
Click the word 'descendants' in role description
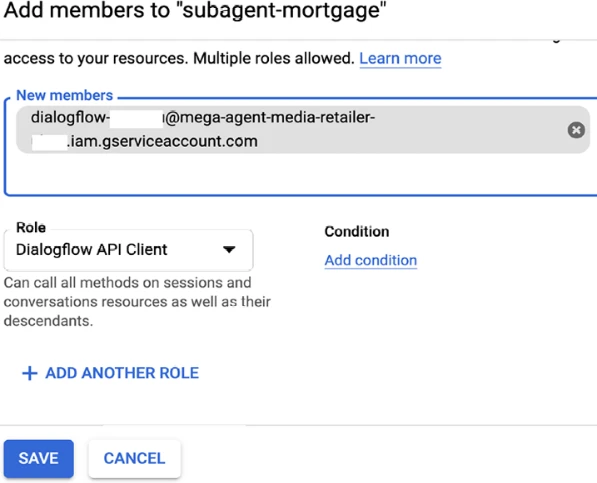(x=48, y=321)
